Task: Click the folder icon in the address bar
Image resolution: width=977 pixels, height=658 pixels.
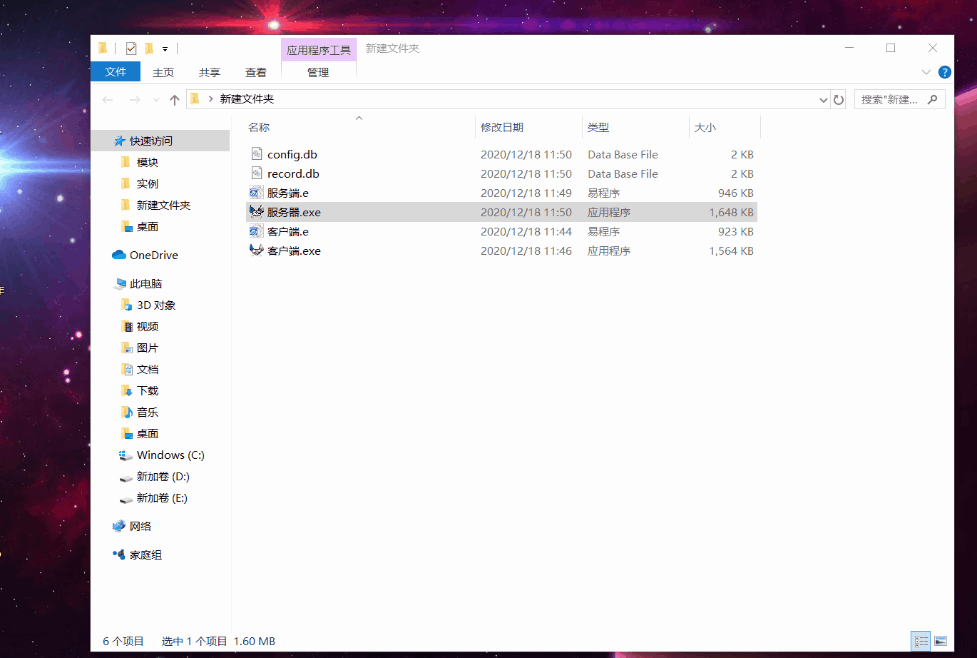Action: pyautogui.click(x=195, y=98)
